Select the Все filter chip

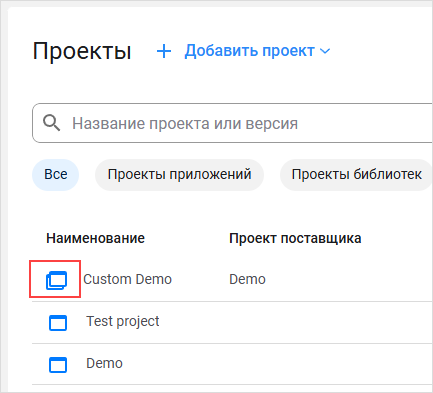point(56,175)
